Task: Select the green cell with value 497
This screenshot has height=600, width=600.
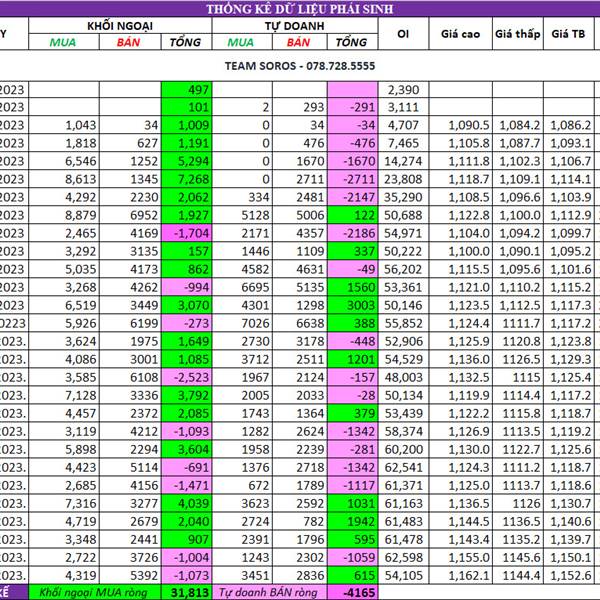Action: (186, 90)
